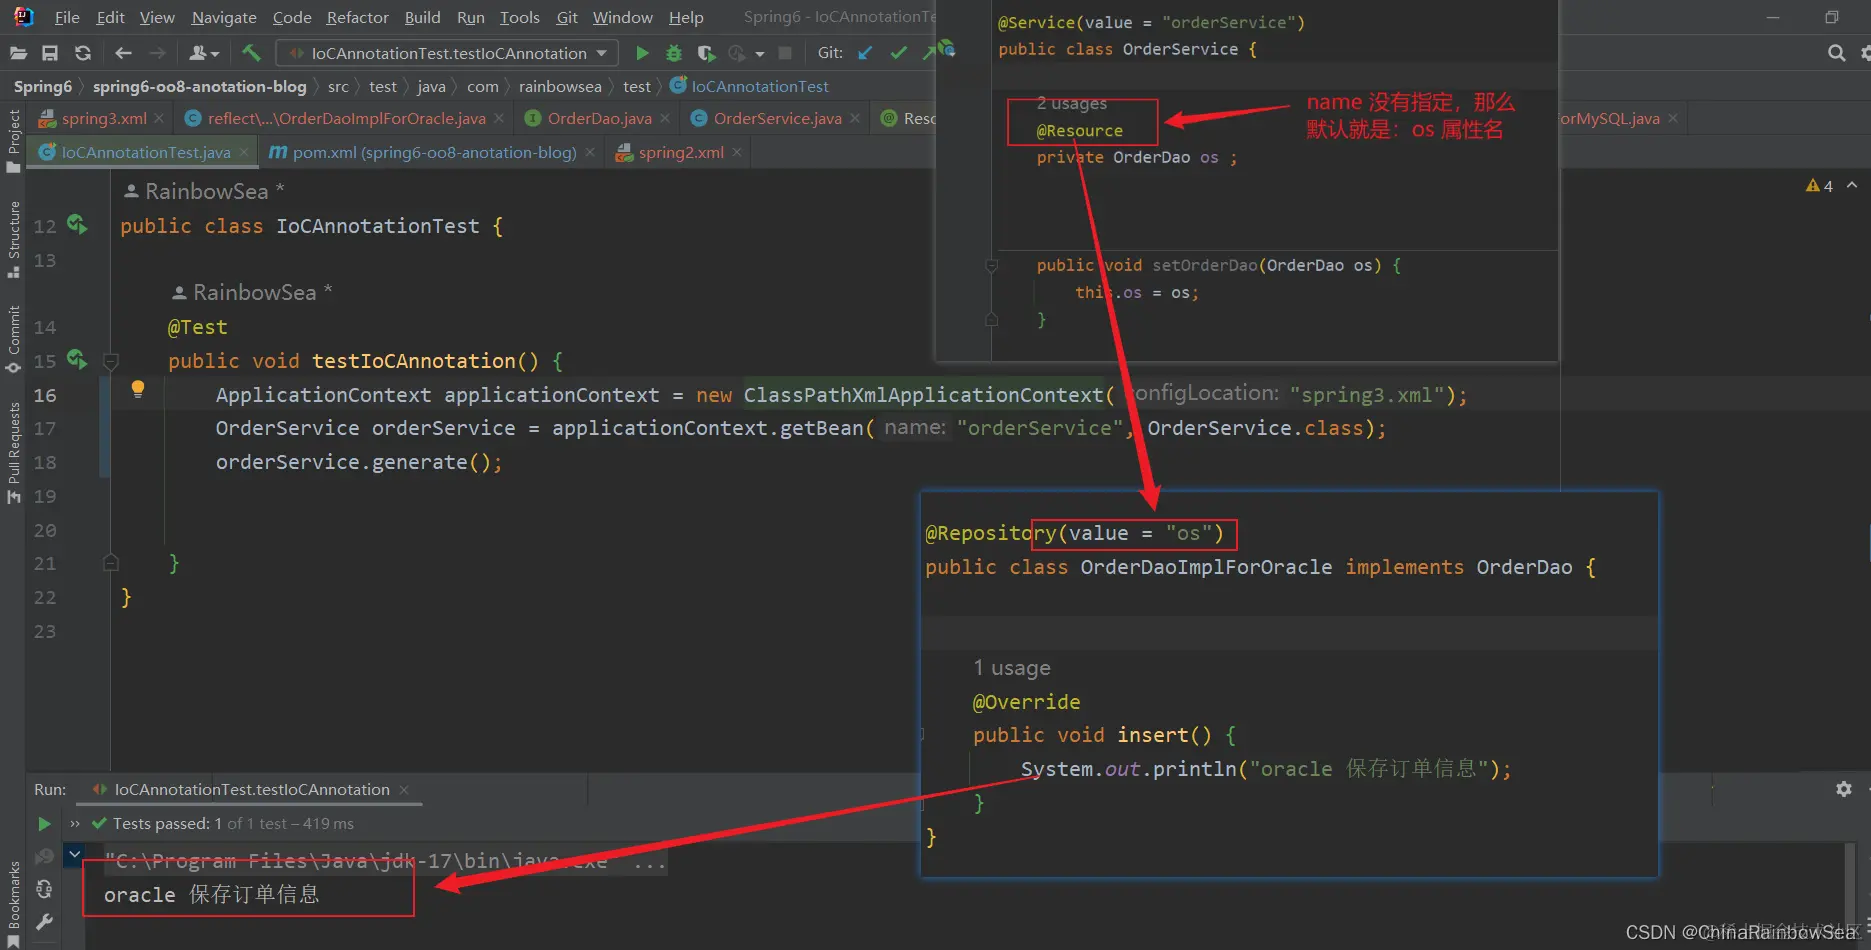Click the 'oracle 保存订单信息' console output
This screenshot has height=950, width=1871.
coord(211,894)
